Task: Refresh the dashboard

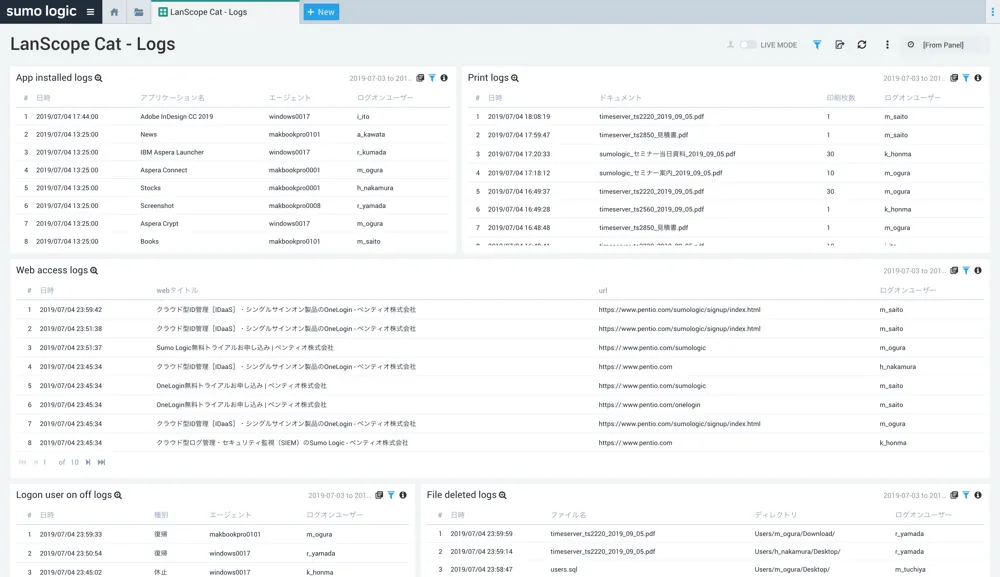Action: pos(862,45)
